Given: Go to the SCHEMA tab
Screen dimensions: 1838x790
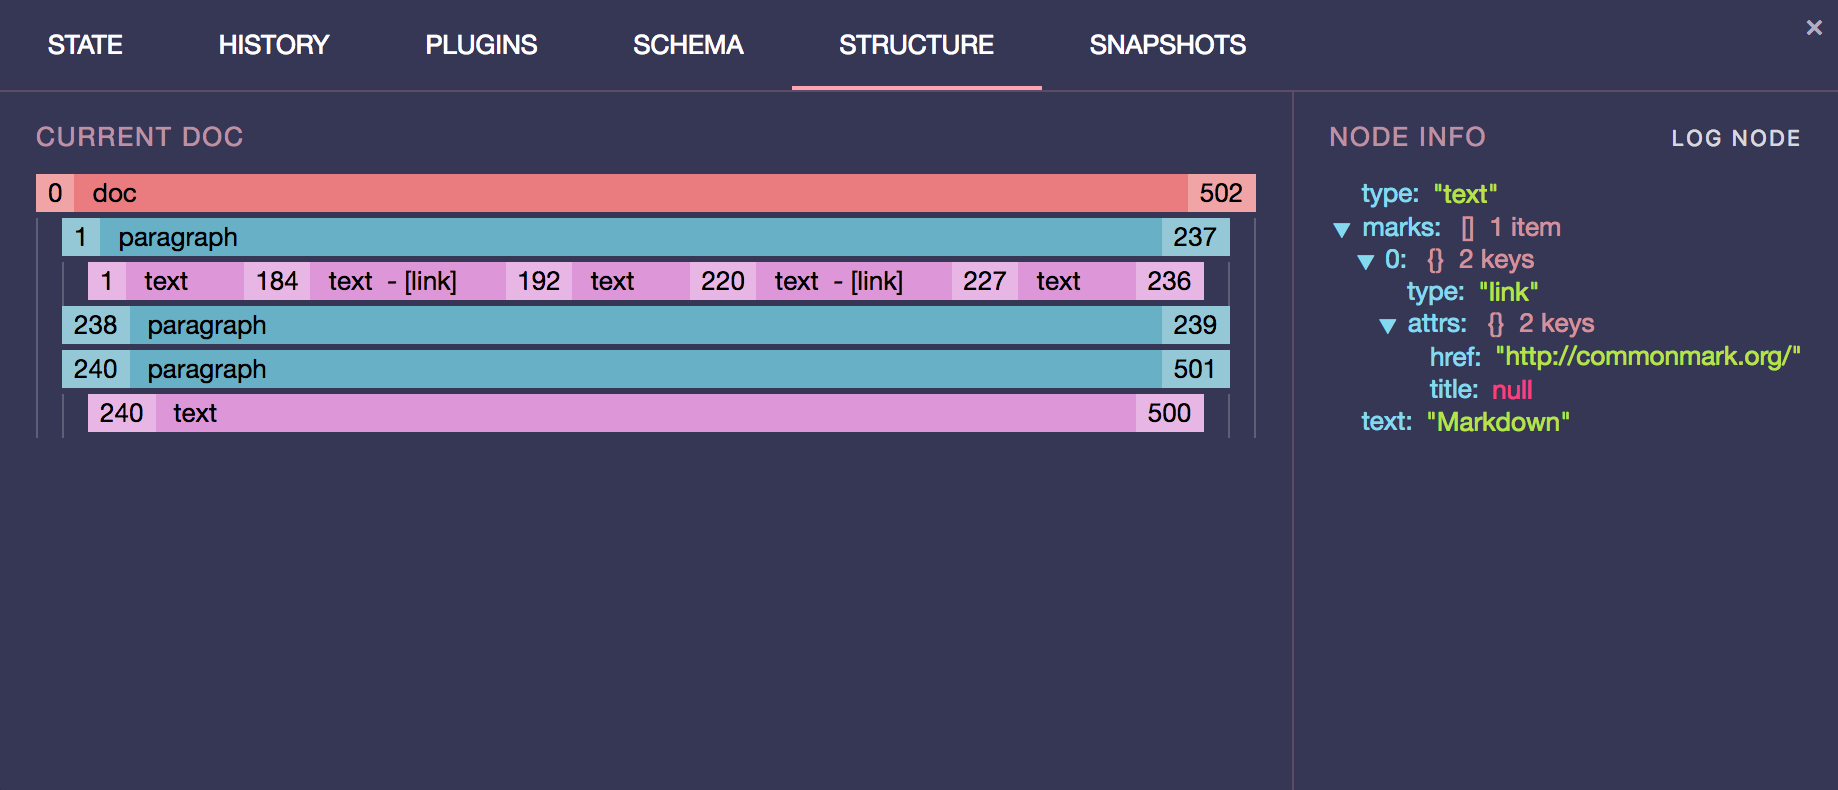Looking at the screenshot, I should point(688,45).
